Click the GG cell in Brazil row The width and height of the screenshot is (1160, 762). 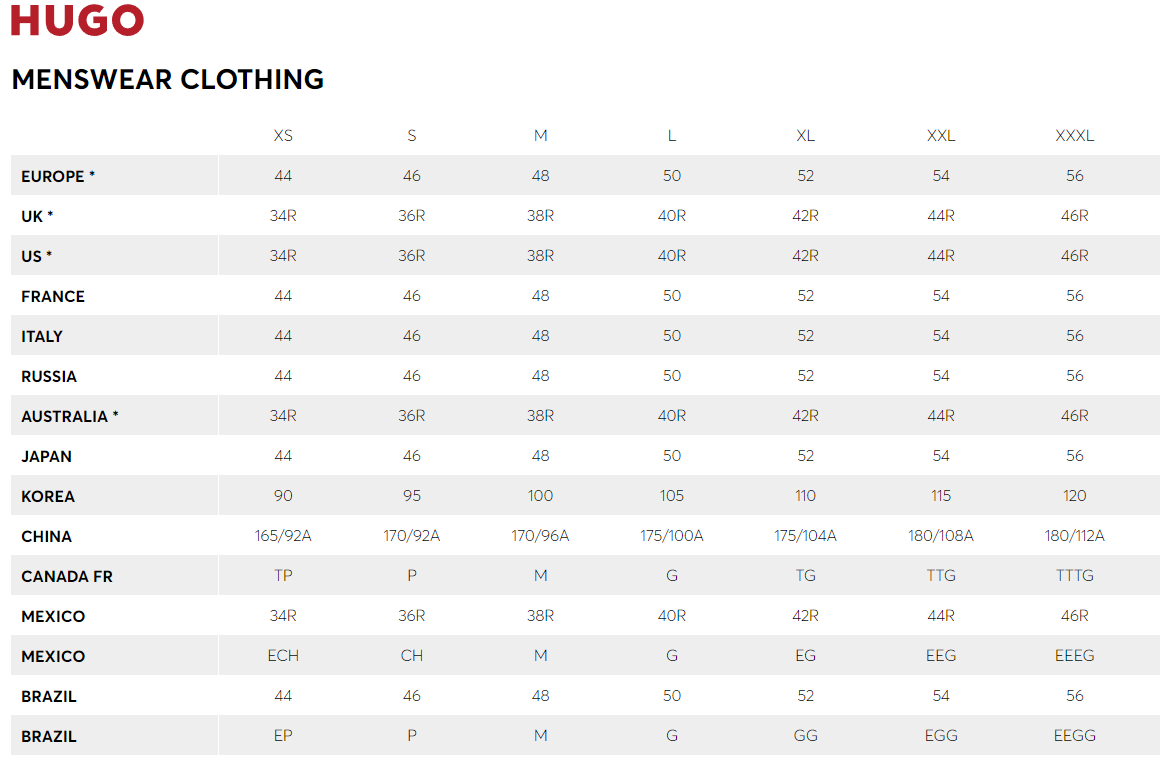[x=806, y=735]
